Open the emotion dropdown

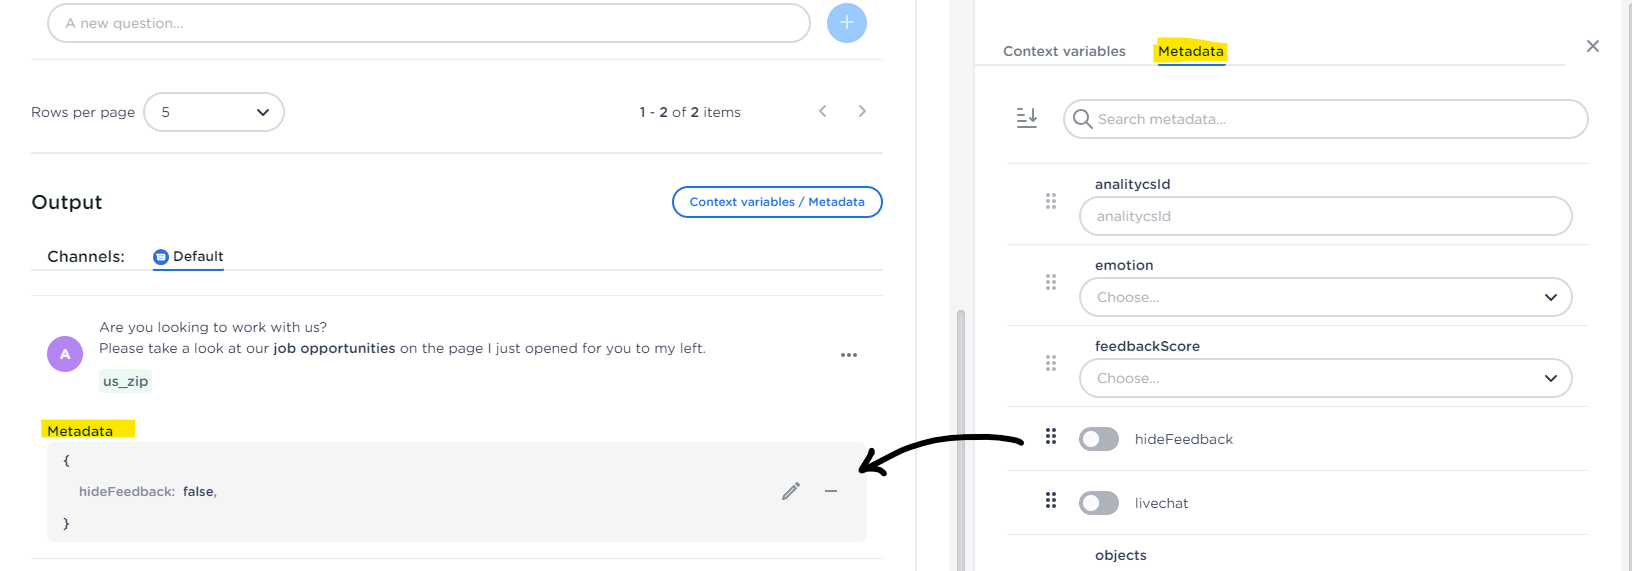point(1325,297)
